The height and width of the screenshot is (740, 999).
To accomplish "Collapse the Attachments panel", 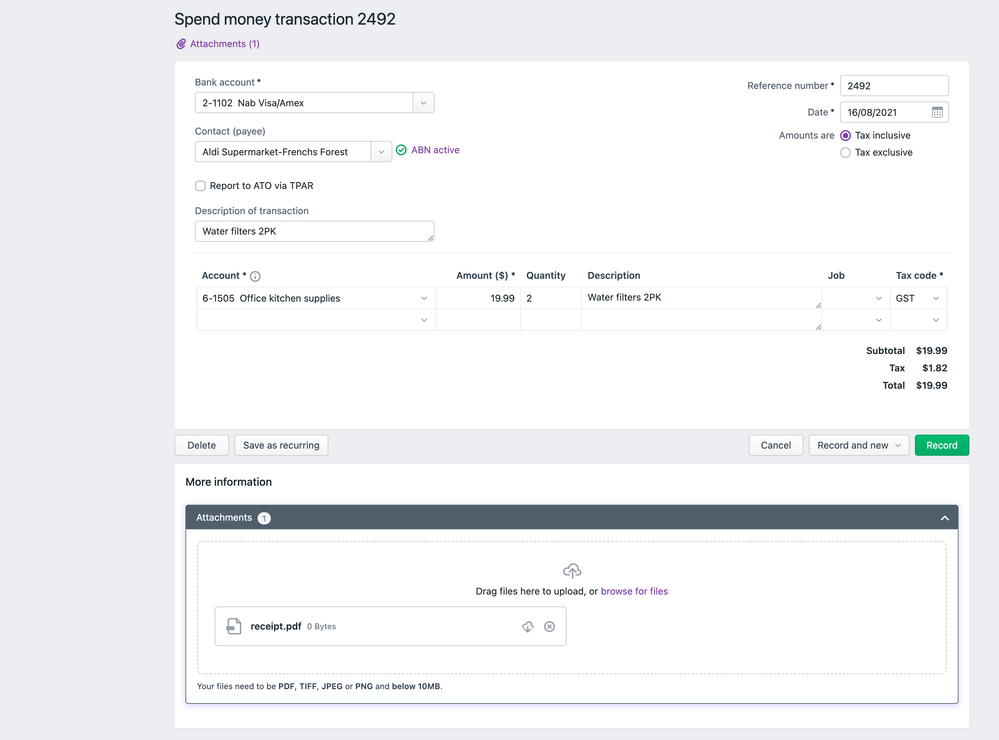I will [x=944, y=518].
